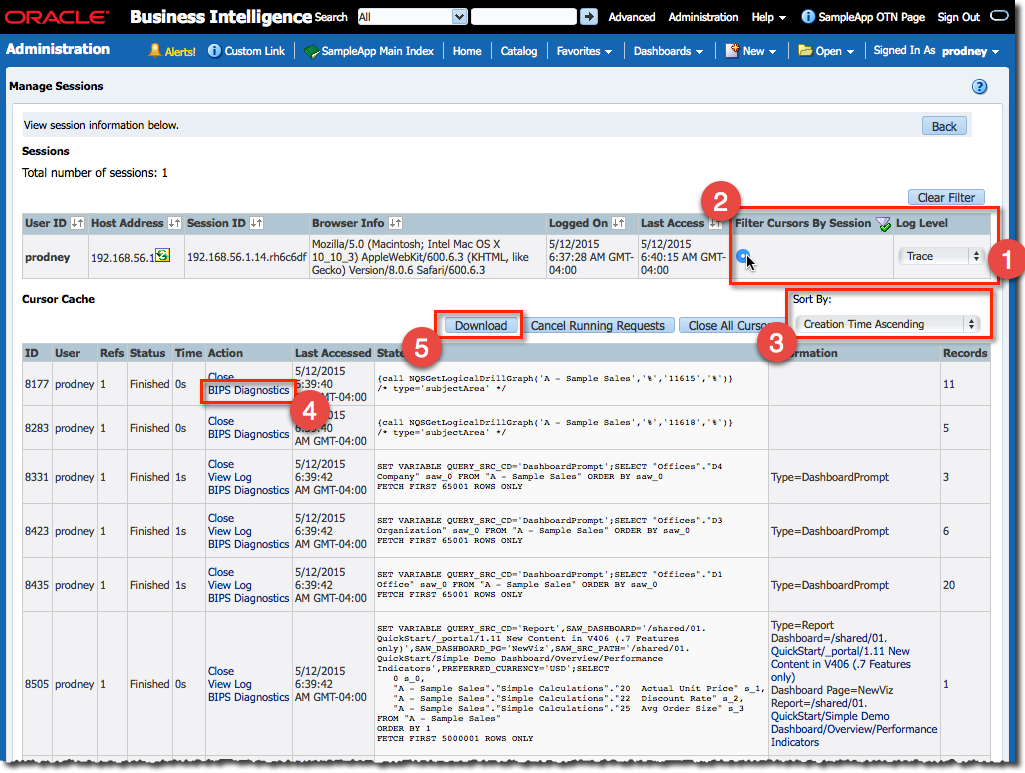Sort sessions by User ID column
This screenshot has height=773, width=1025.
[77, 223]
